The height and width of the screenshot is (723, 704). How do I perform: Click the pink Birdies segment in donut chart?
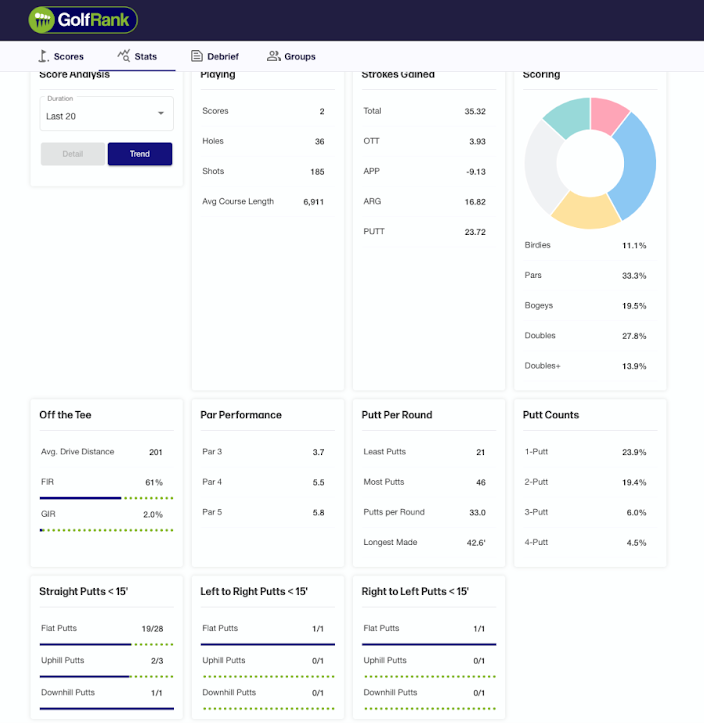pos(608,115)
